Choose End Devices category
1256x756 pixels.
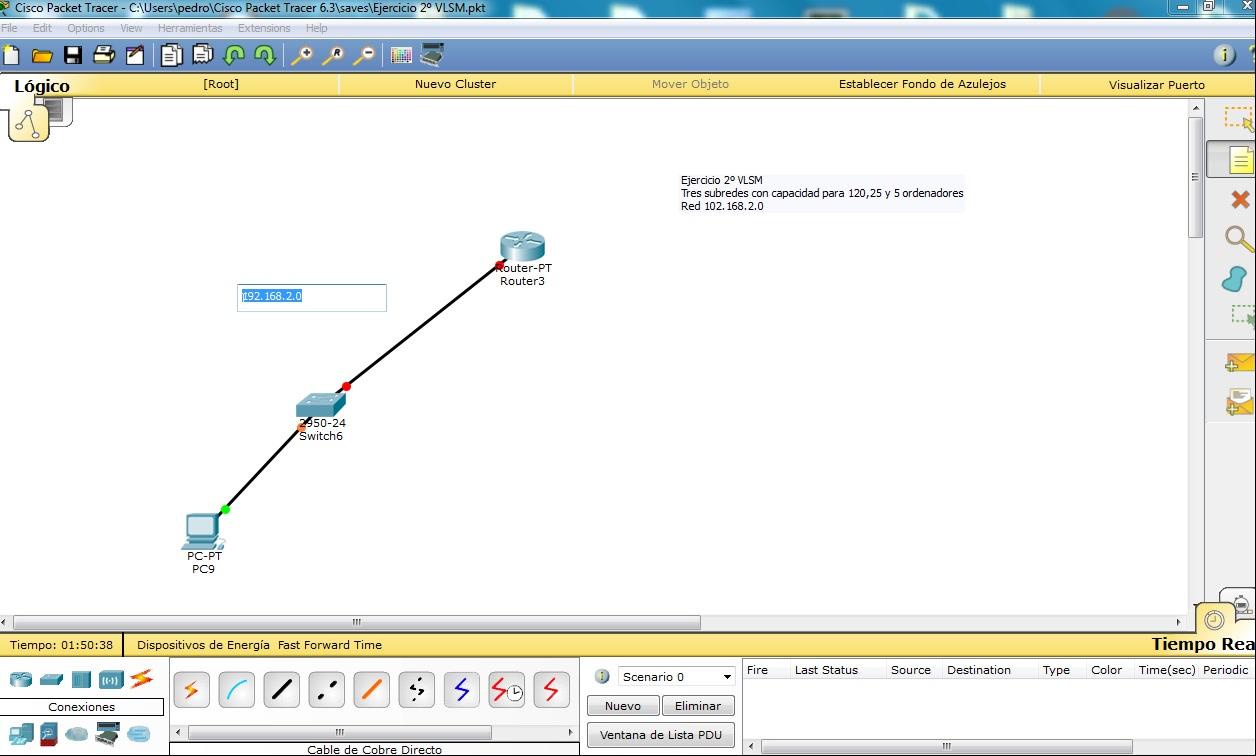click(21, 735)
